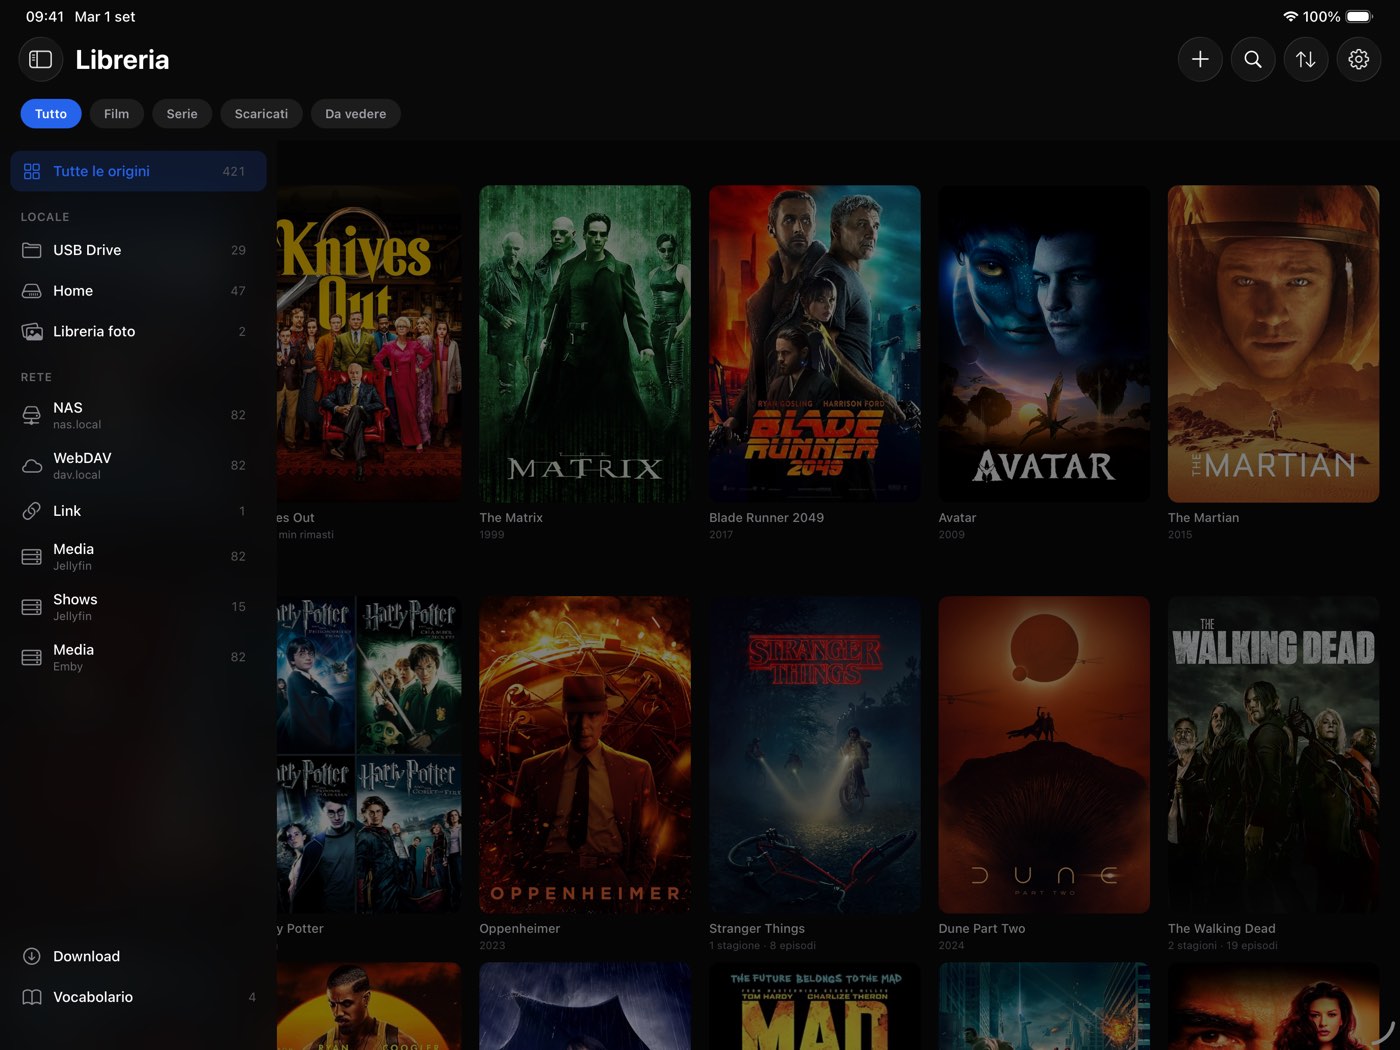Open The Matrix poster

[585, 343]
